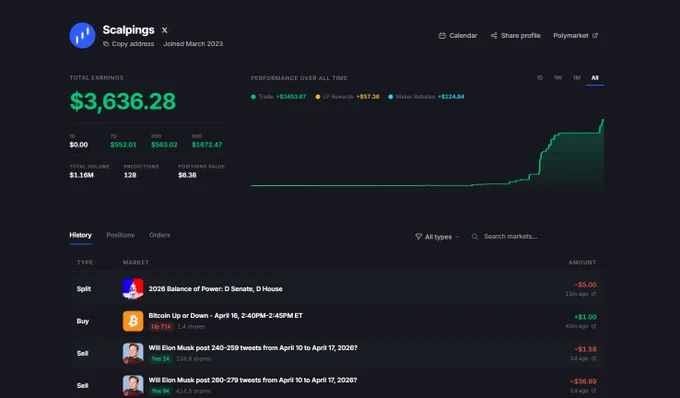Image resolution: width=680 pixels, height=398 pixels.
Task: Open transaction link icon for -$1.58 row
Action: coord(594,359)
